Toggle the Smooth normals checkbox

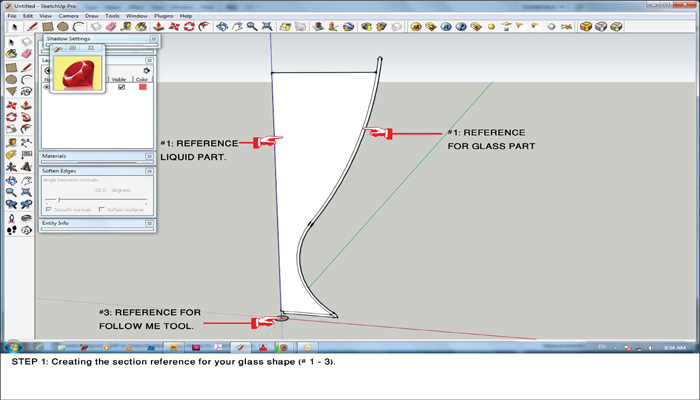[x=47, y=210]
